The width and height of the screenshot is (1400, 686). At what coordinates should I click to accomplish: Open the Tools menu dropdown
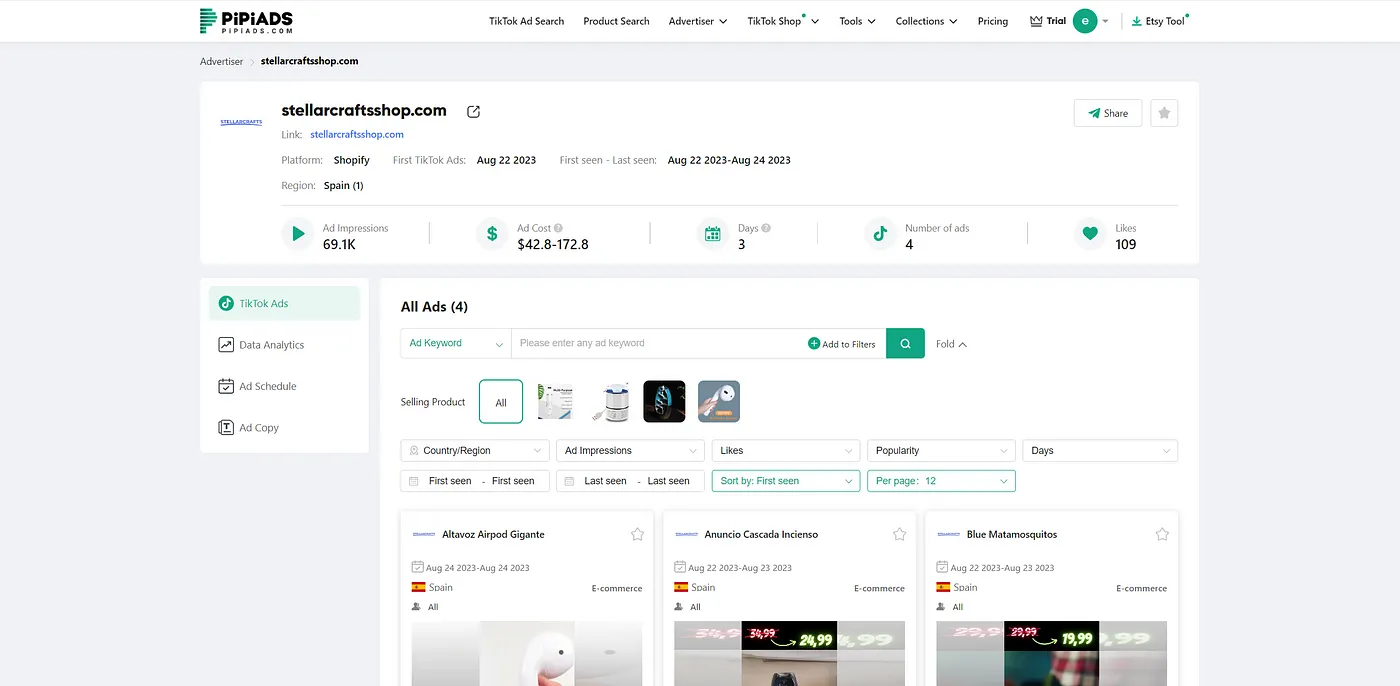coord(857,21)
